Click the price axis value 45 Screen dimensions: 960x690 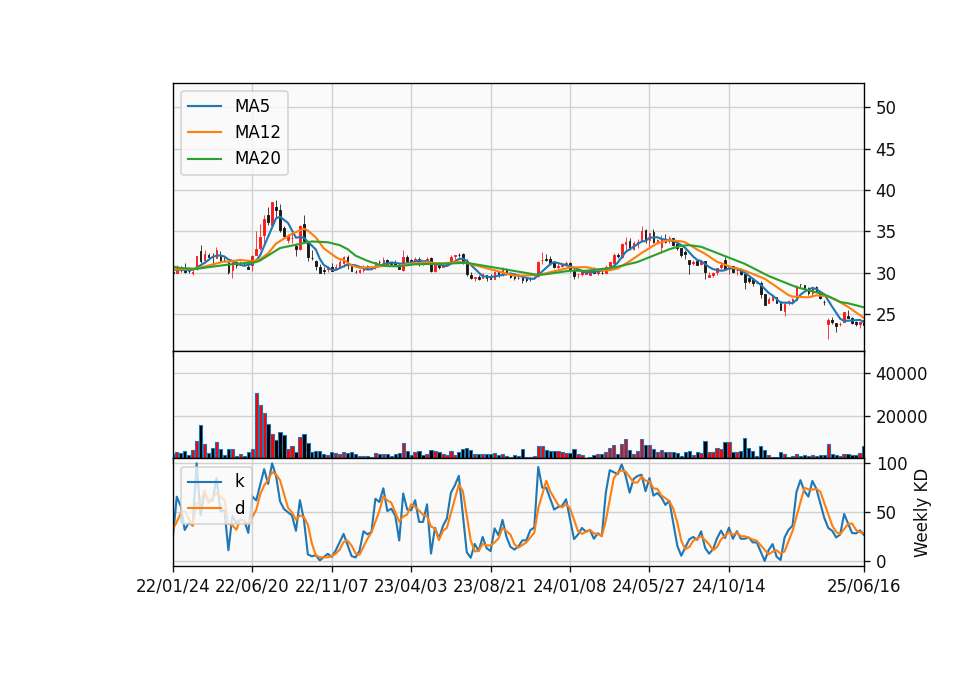885,149
